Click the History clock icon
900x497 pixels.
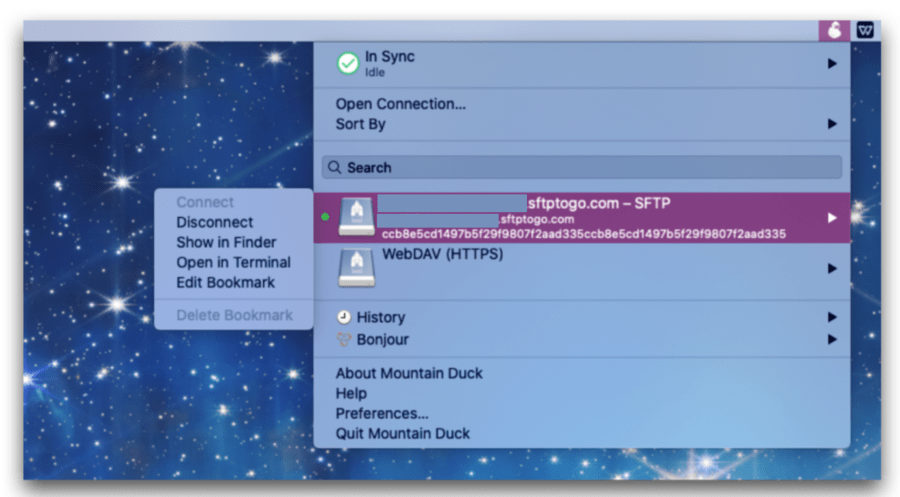coord(344,317)
